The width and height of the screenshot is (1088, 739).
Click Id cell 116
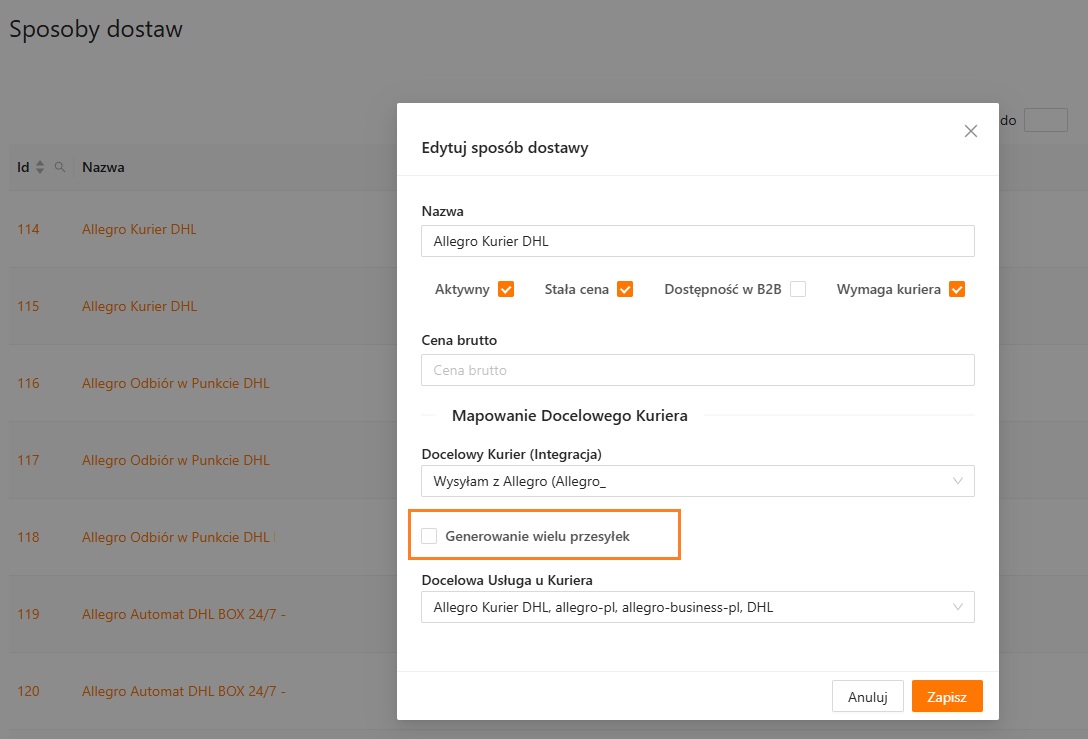28,383
